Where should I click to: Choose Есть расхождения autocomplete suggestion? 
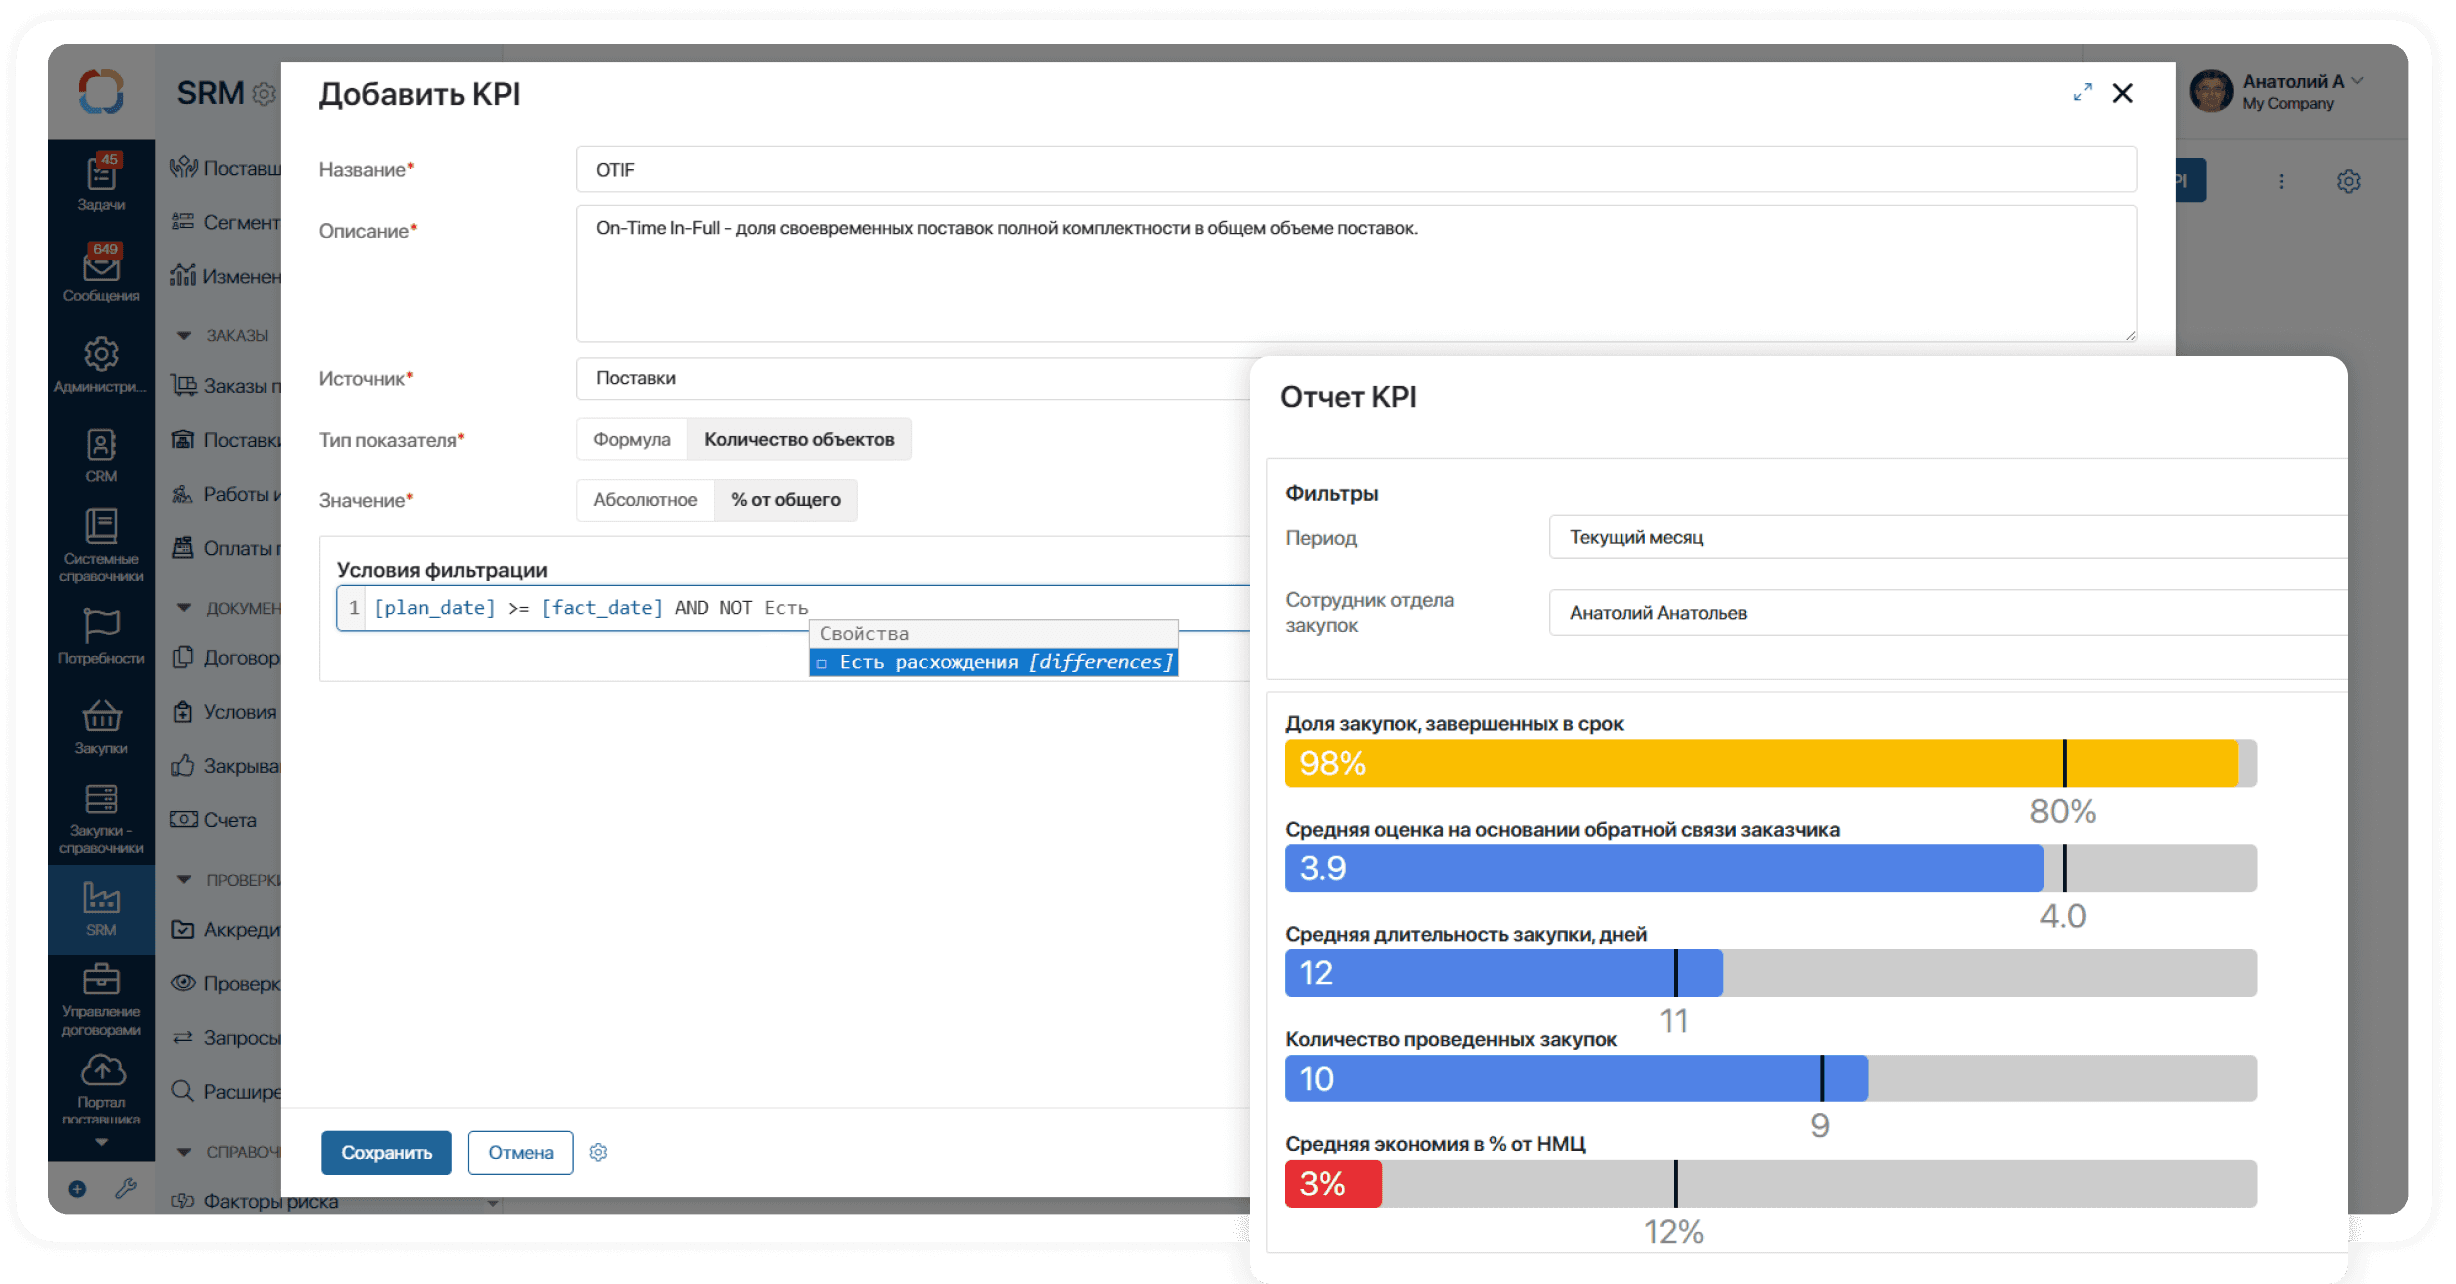click(993, 662)
